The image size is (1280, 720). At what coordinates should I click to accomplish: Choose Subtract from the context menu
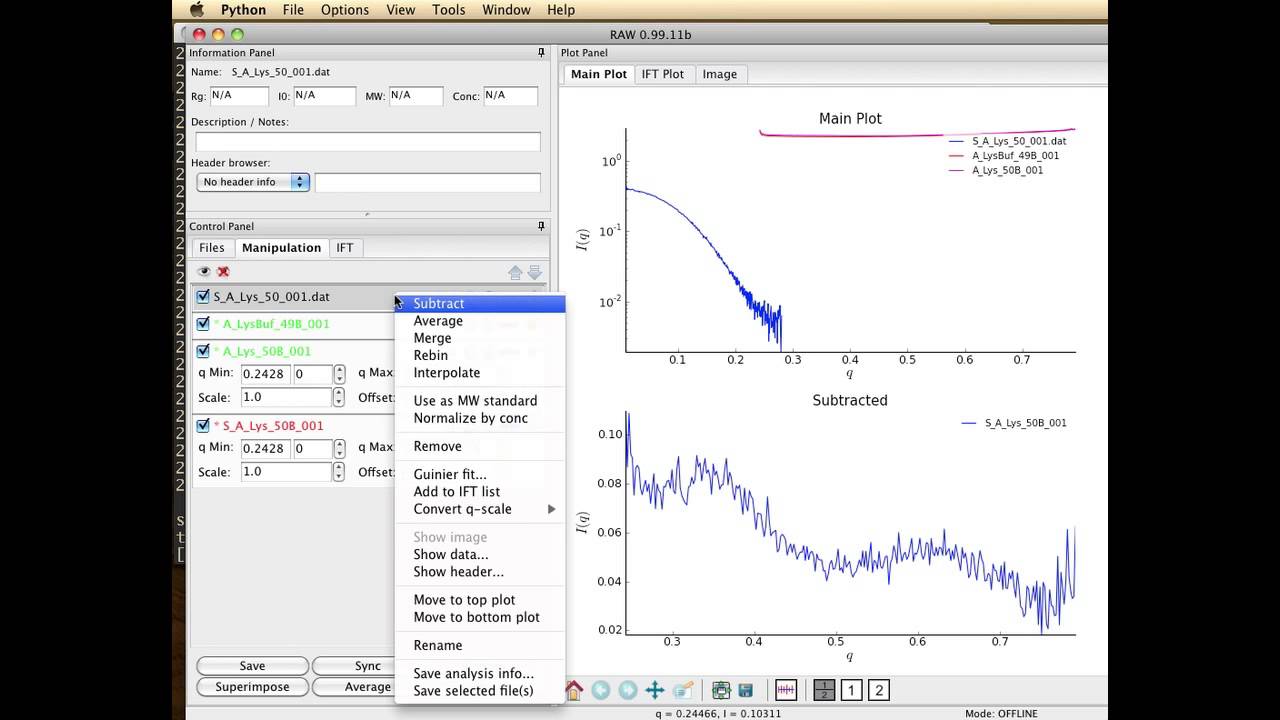click(x=480, y=303)
